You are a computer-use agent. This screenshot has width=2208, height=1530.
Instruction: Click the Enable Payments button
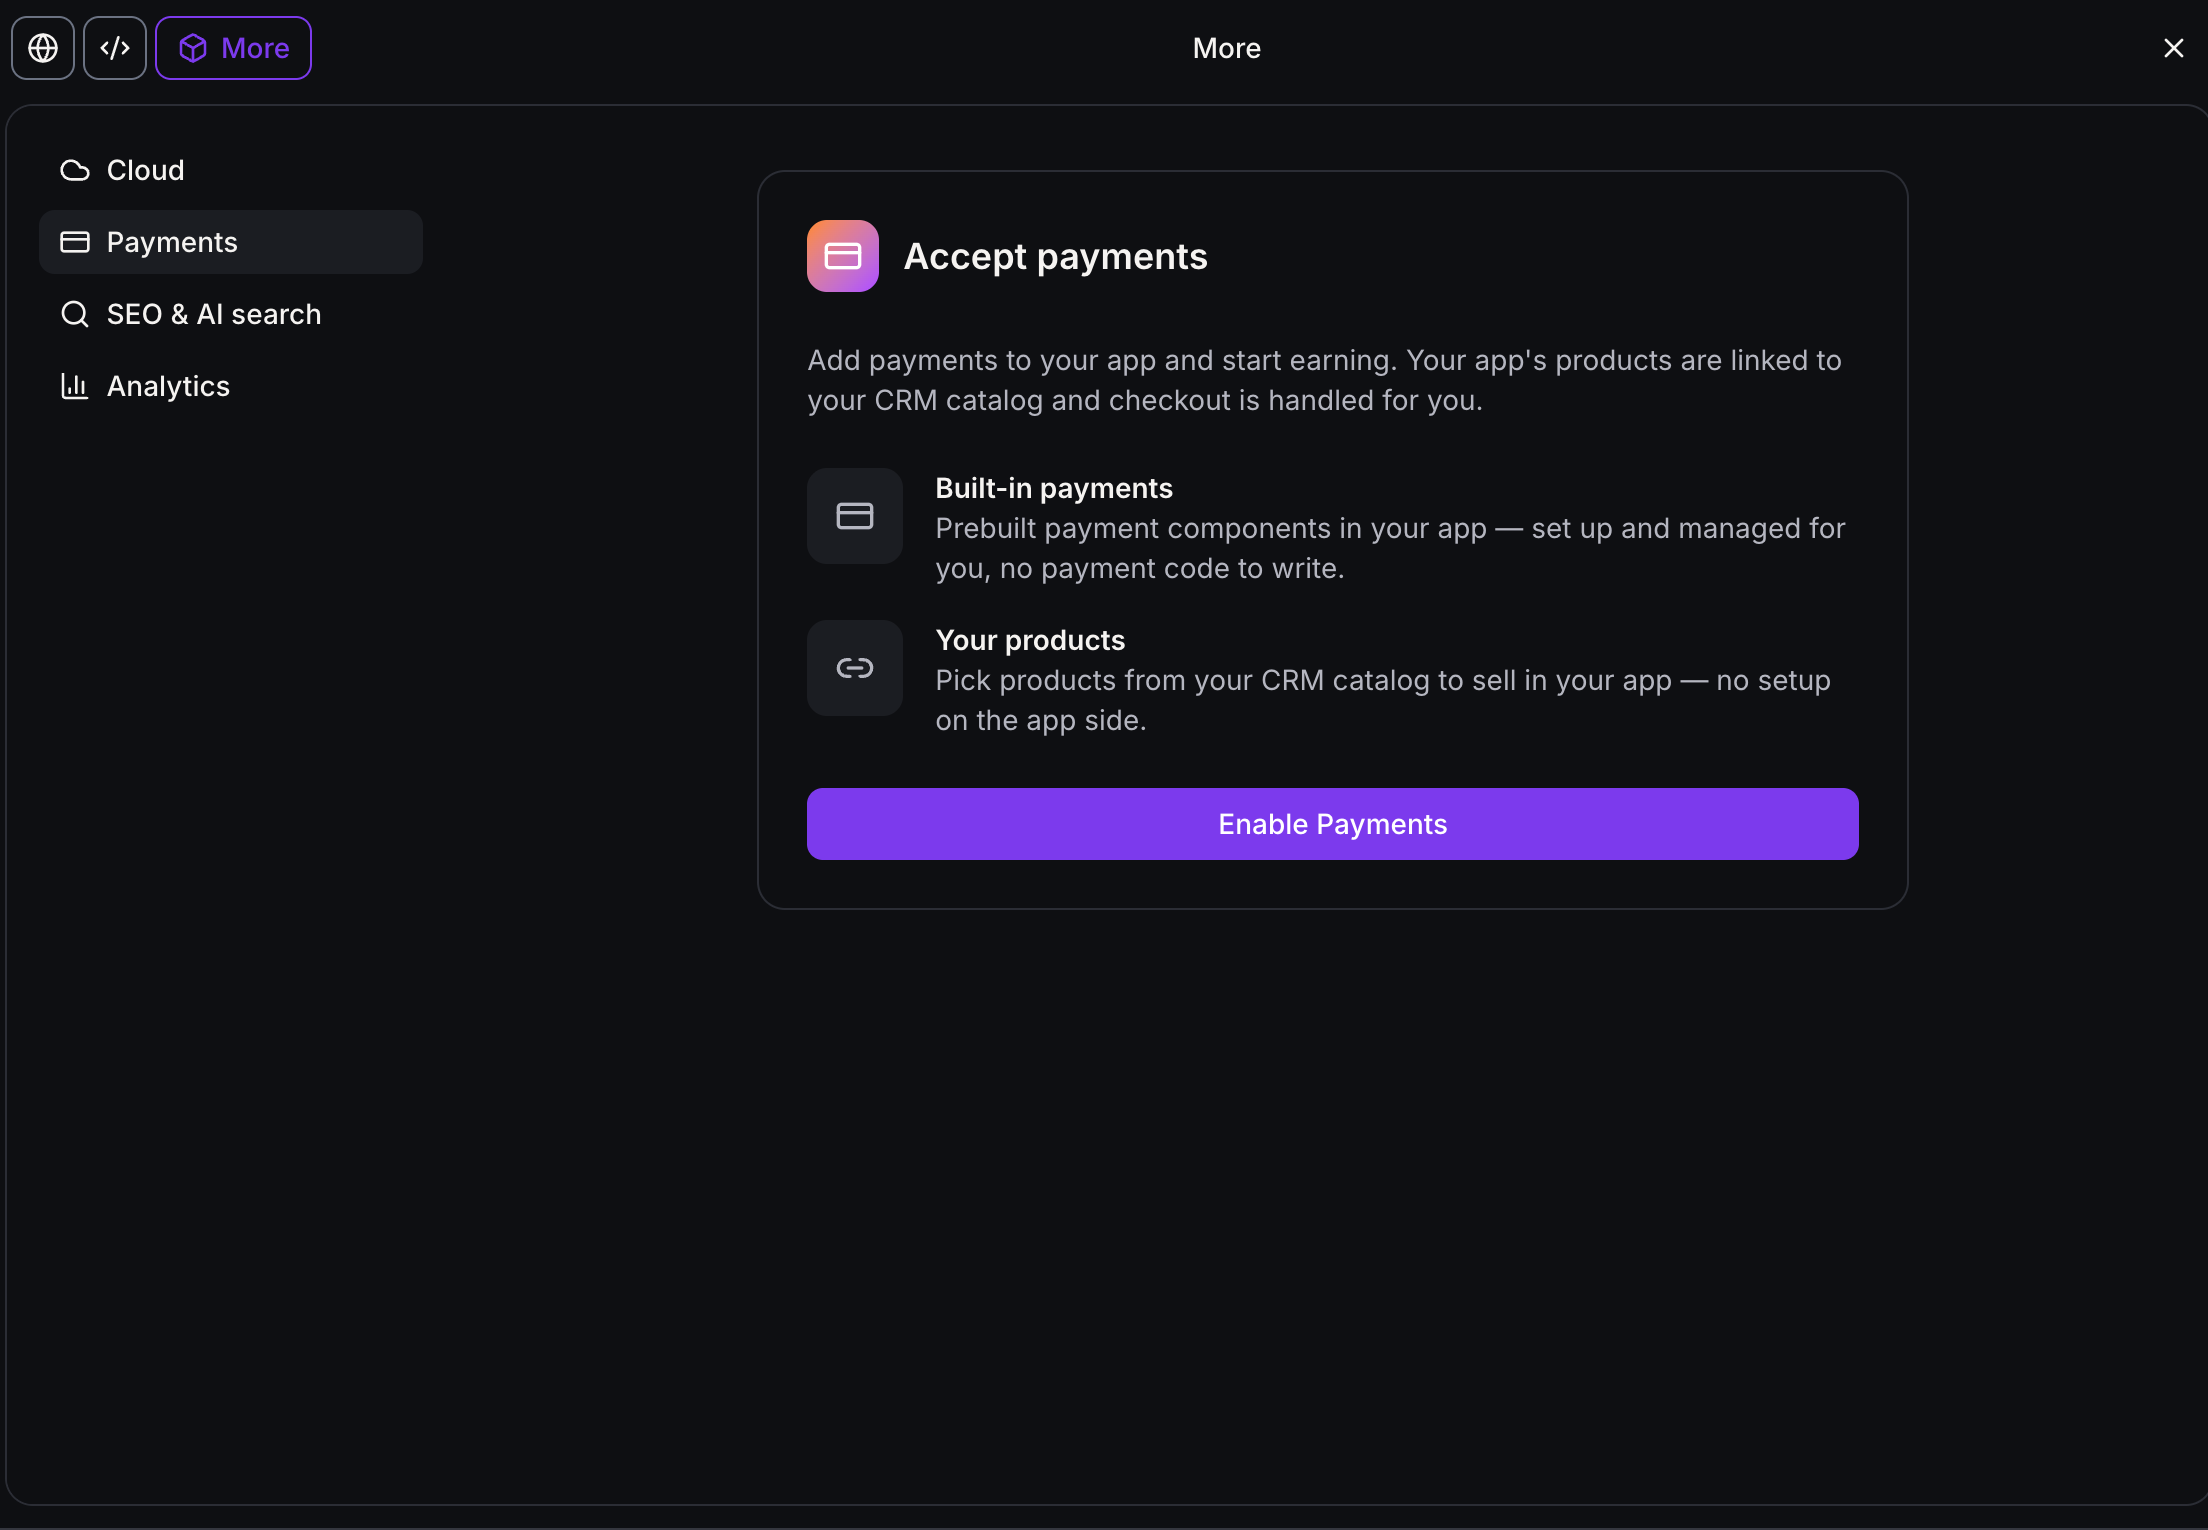tap(1333, 824)
